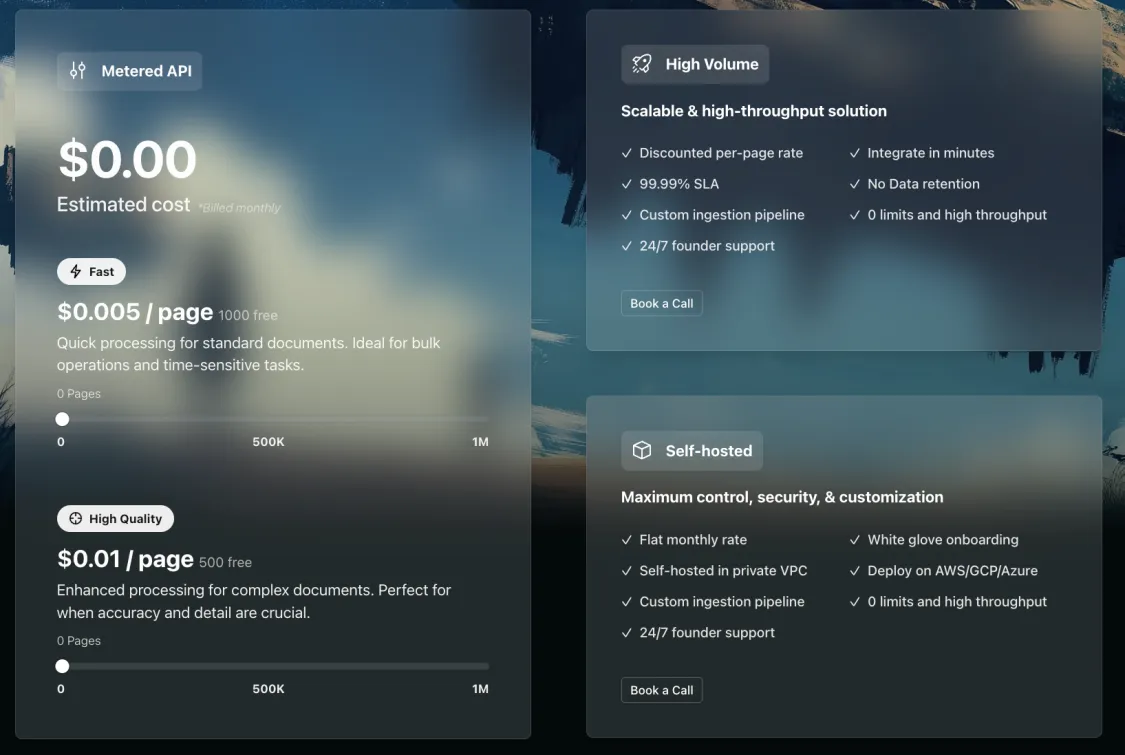
Task: Click the sliders icon beside Metered API
Action: click(x=78, y=71)
